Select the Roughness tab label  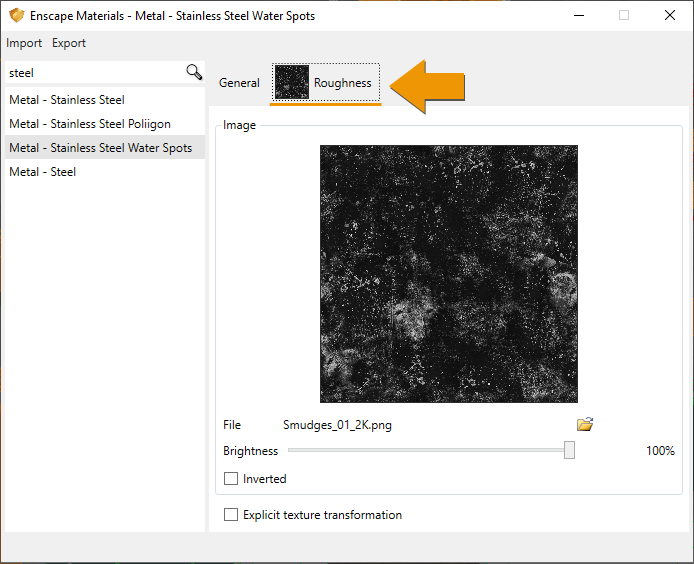pyautogui.click(x=343, y=83)
